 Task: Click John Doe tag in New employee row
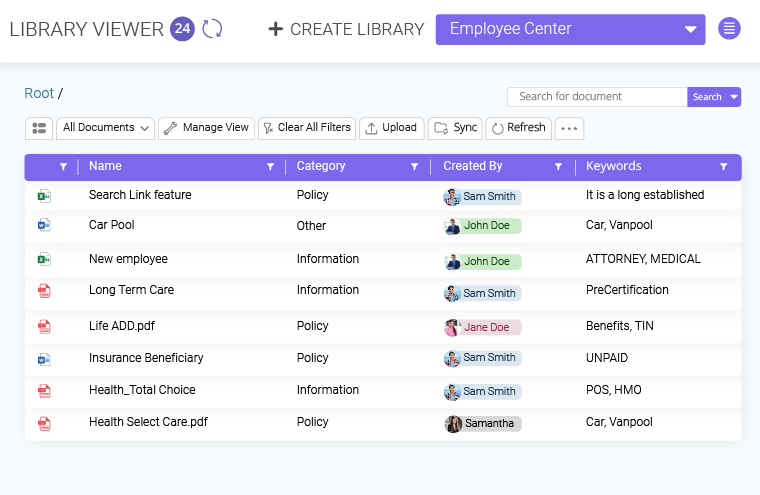(483, 262)
